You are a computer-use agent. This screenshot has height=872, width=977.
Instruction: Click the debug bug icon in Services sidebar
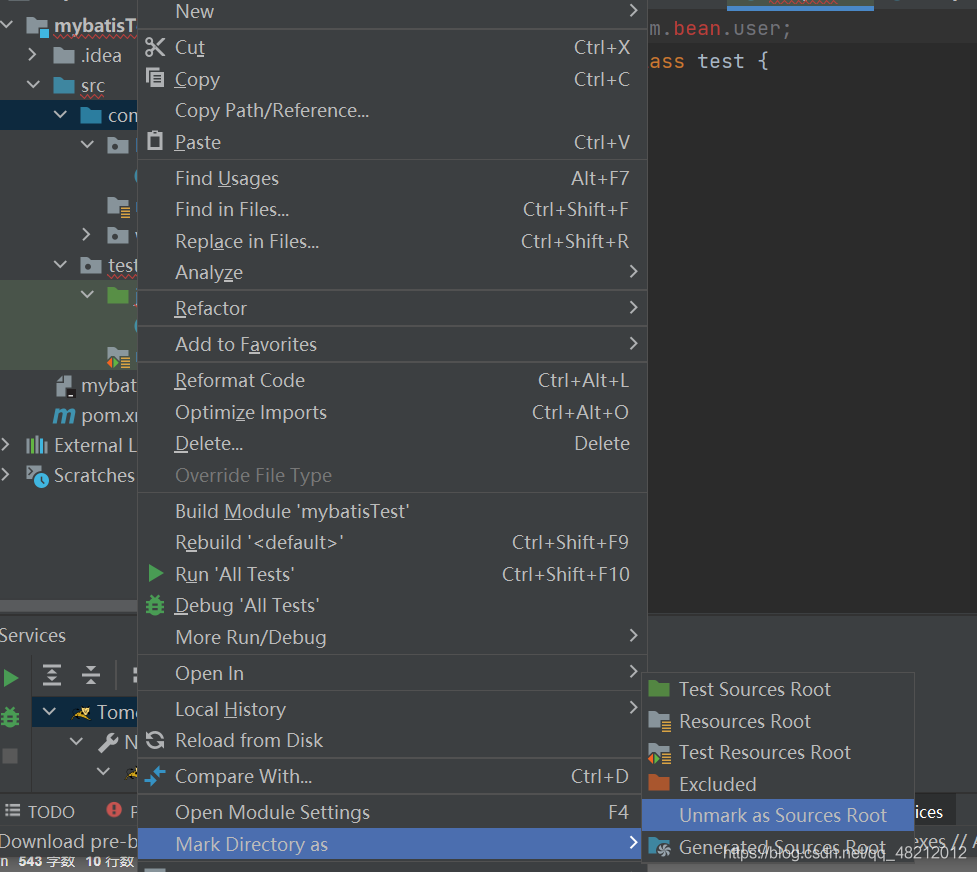tap(10, 717)
